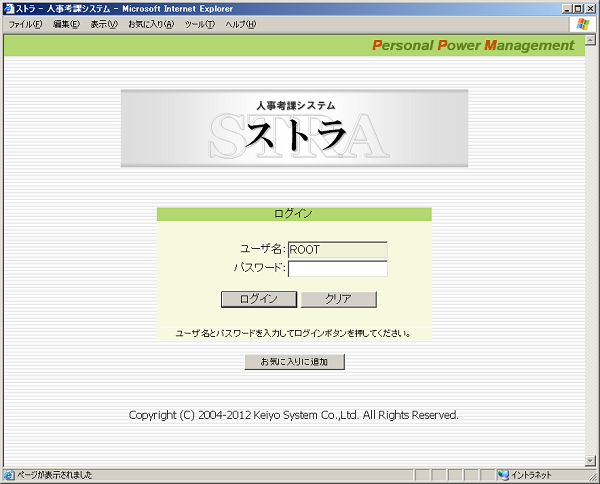Screen dimensions: 600x484
Task: Click the パスワード label
Action: [259, 267]
